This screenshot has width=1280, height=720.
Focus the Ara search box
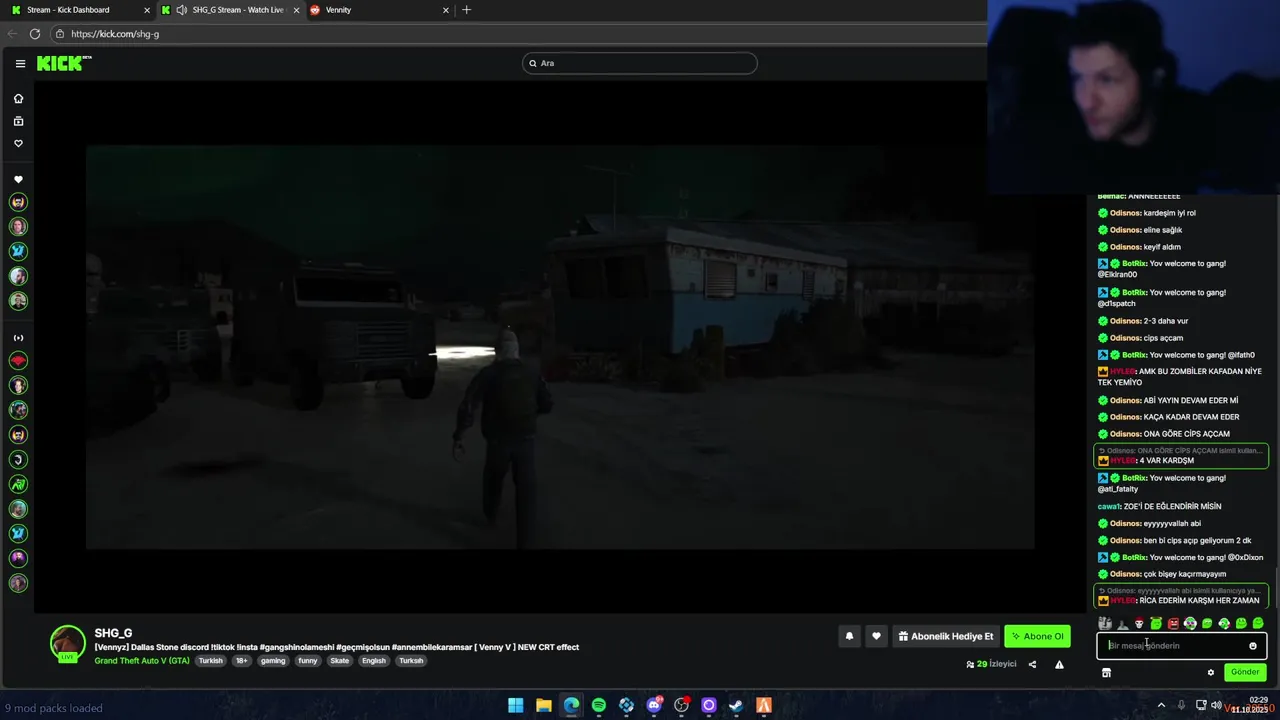click(640, 63)
